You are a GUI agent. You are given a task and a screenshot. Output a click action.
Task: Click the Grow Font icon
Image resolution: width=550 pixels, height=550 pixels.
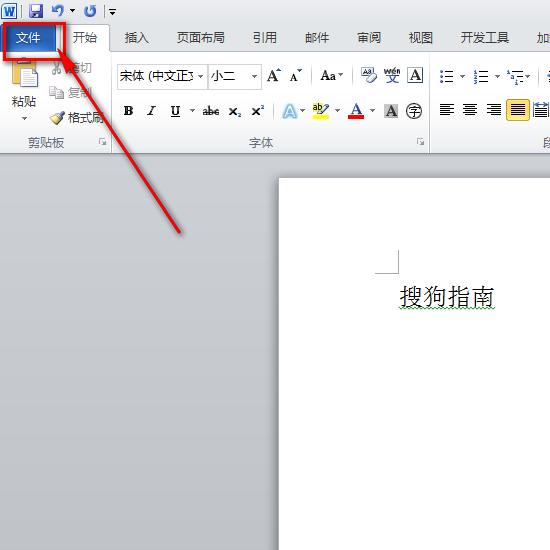(x=274, y=75)
